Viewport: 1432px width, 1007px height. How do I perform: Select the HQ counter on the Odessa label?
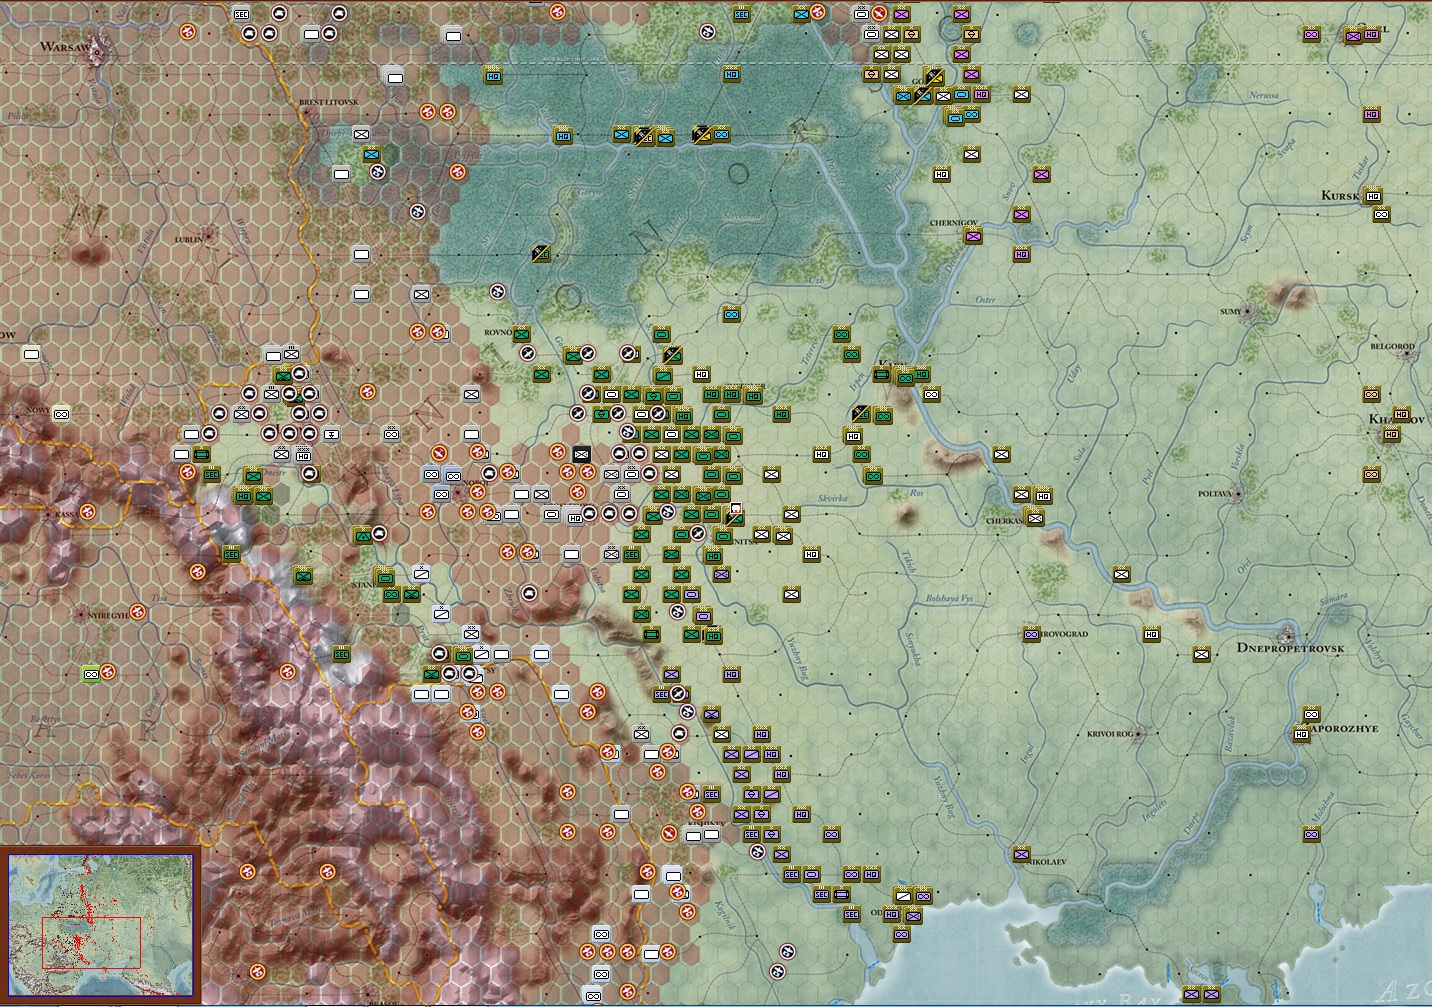click(891, 914)
